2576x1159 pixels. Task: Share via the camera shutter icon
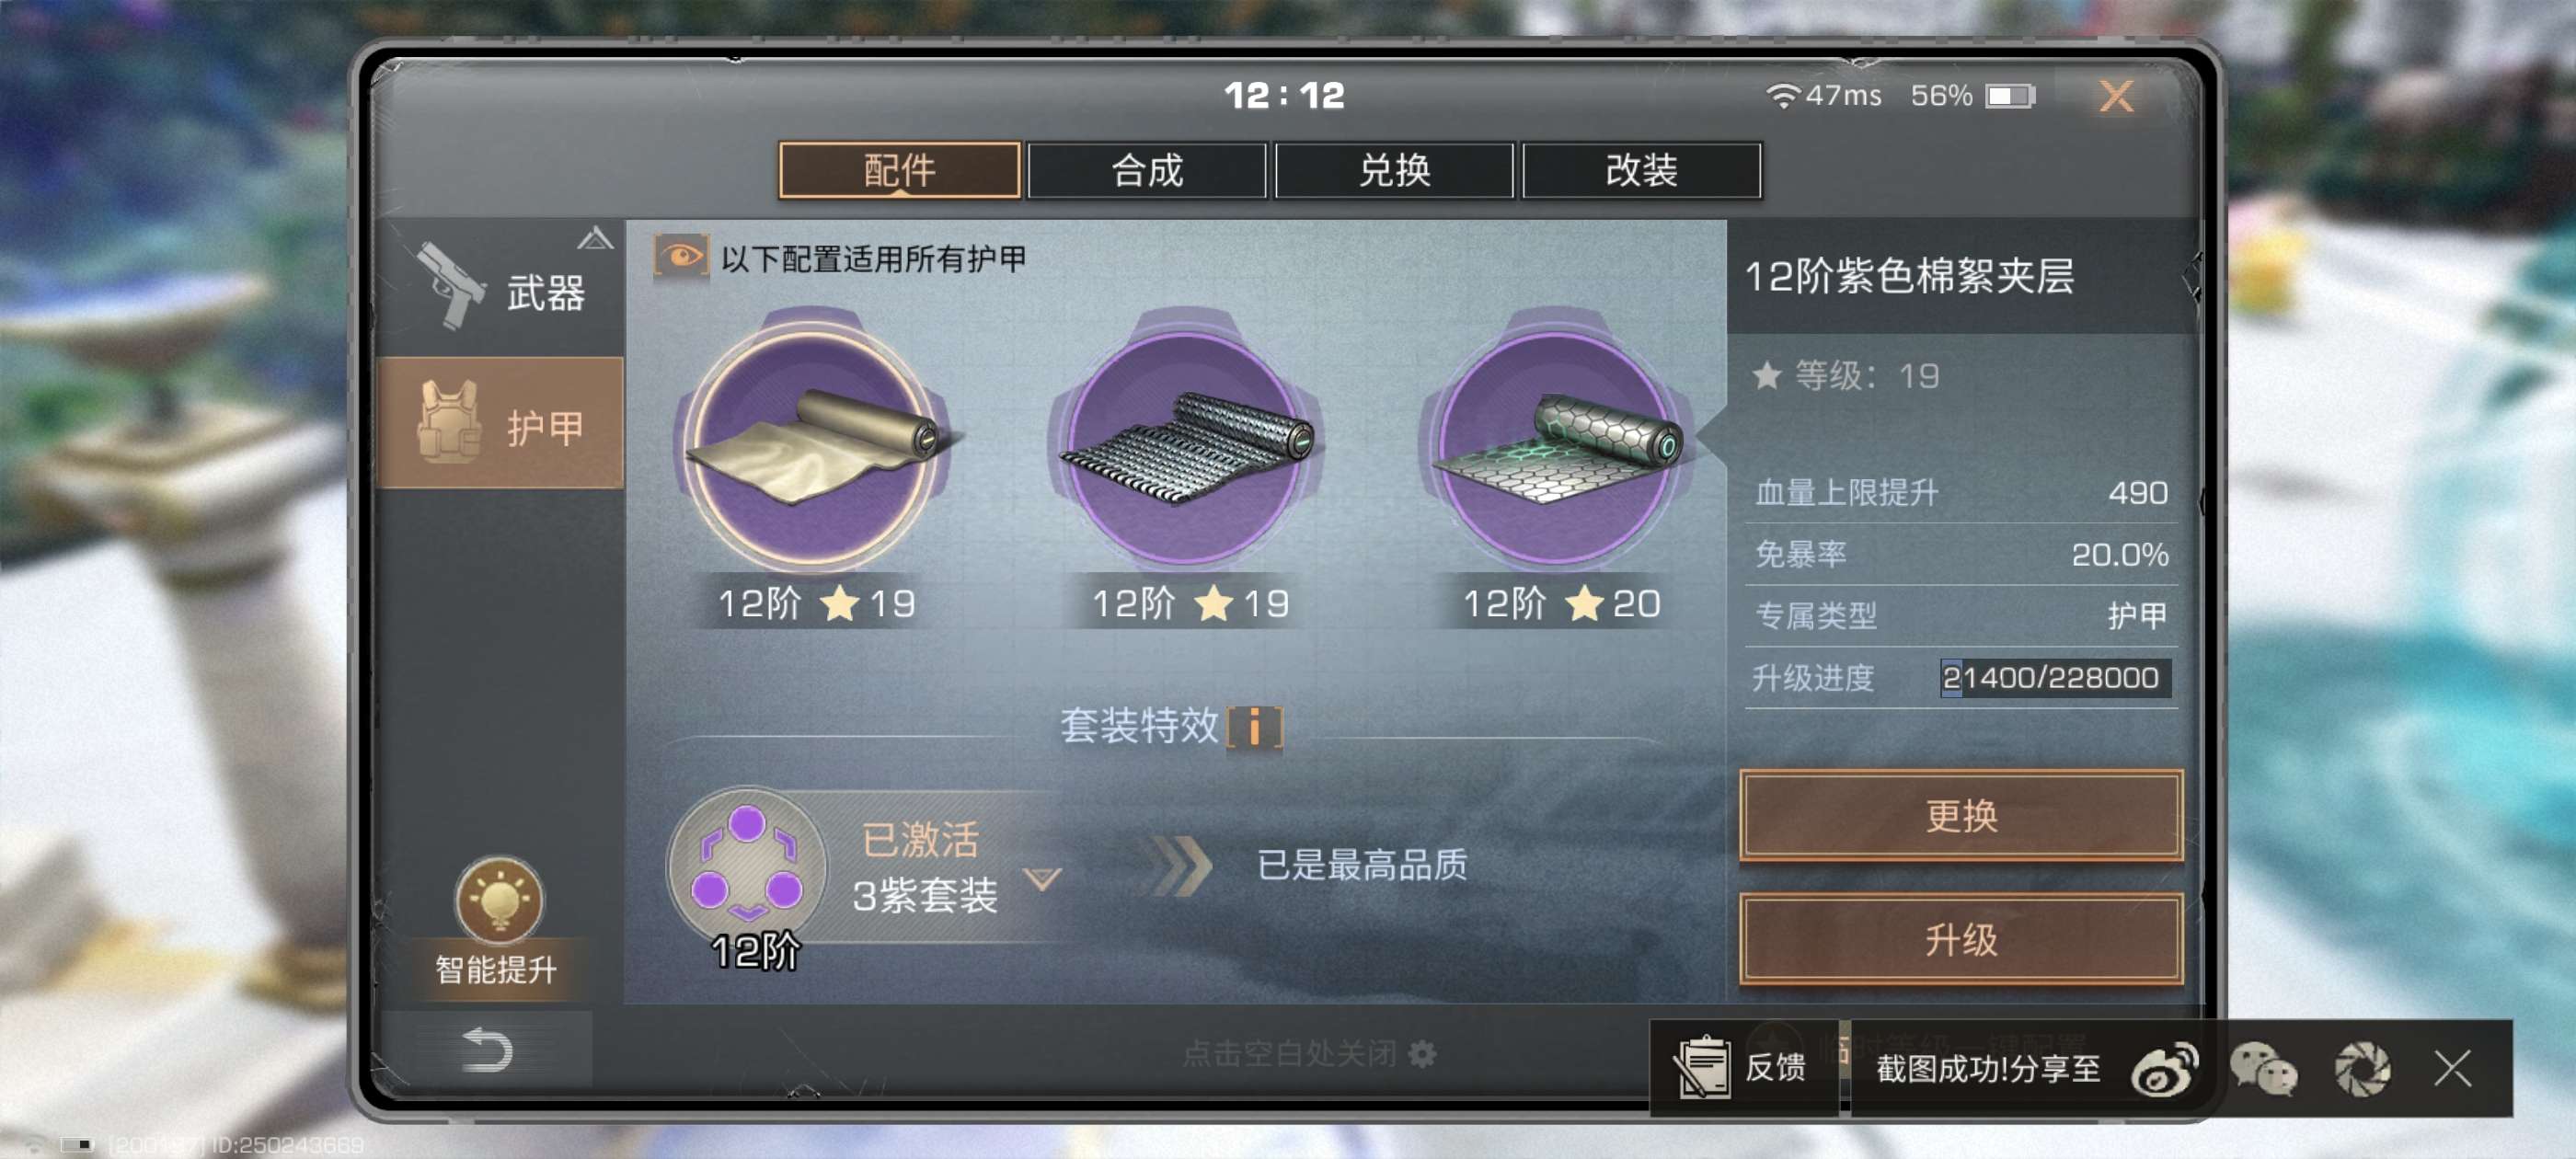pyautogui.click(x=2362, y=1069)
